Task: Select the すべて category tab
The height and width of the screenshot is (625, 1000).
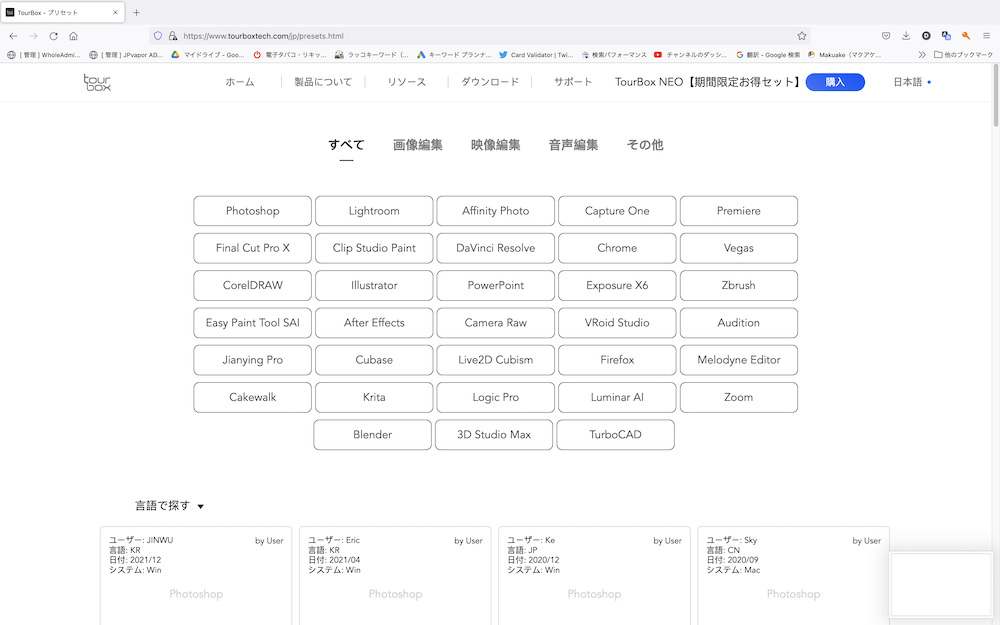Action: 346,145
